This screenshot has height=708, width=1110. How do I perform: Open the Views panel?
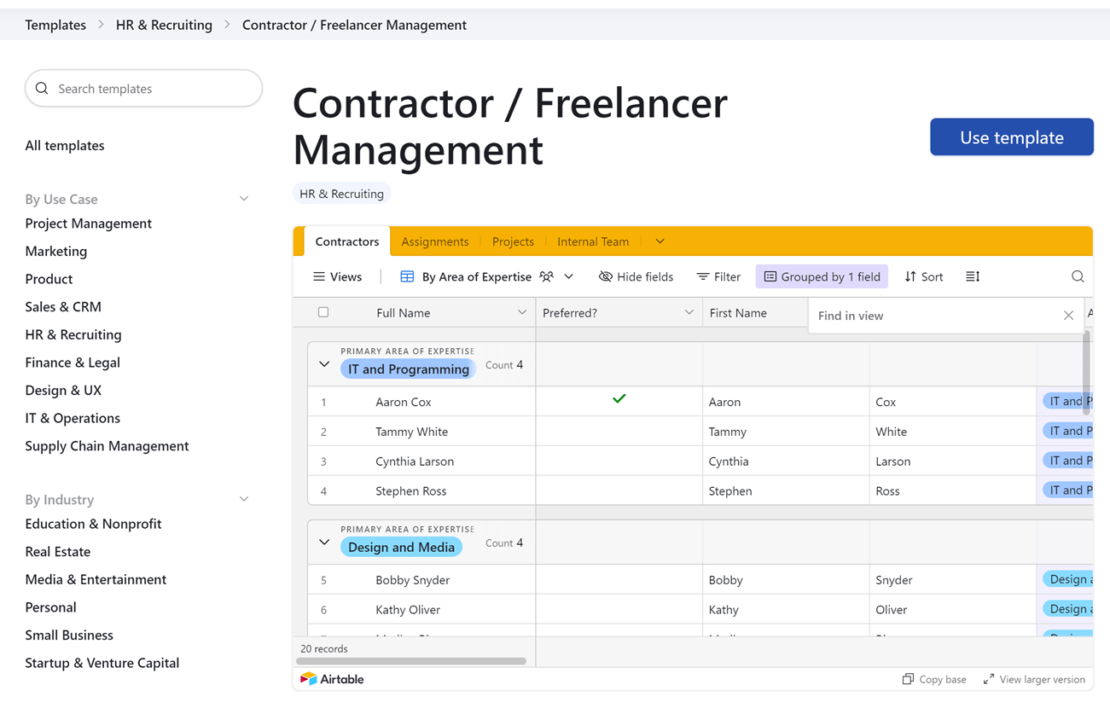338,276
